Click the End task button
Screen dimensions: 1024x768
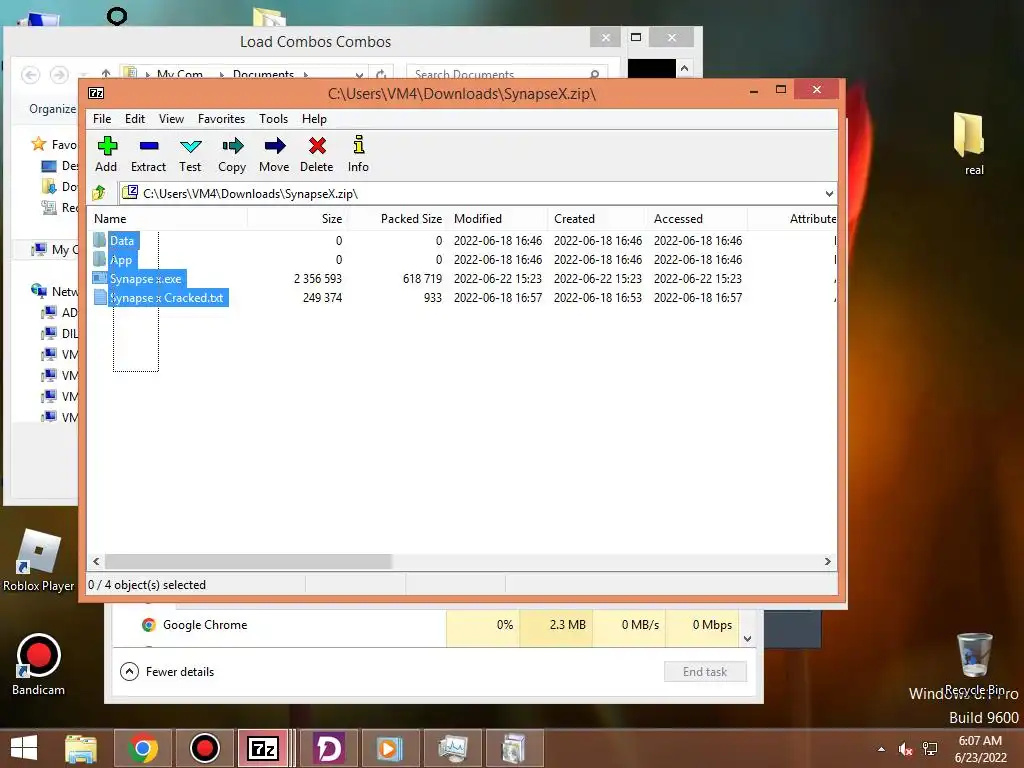(x=705, y=672)
